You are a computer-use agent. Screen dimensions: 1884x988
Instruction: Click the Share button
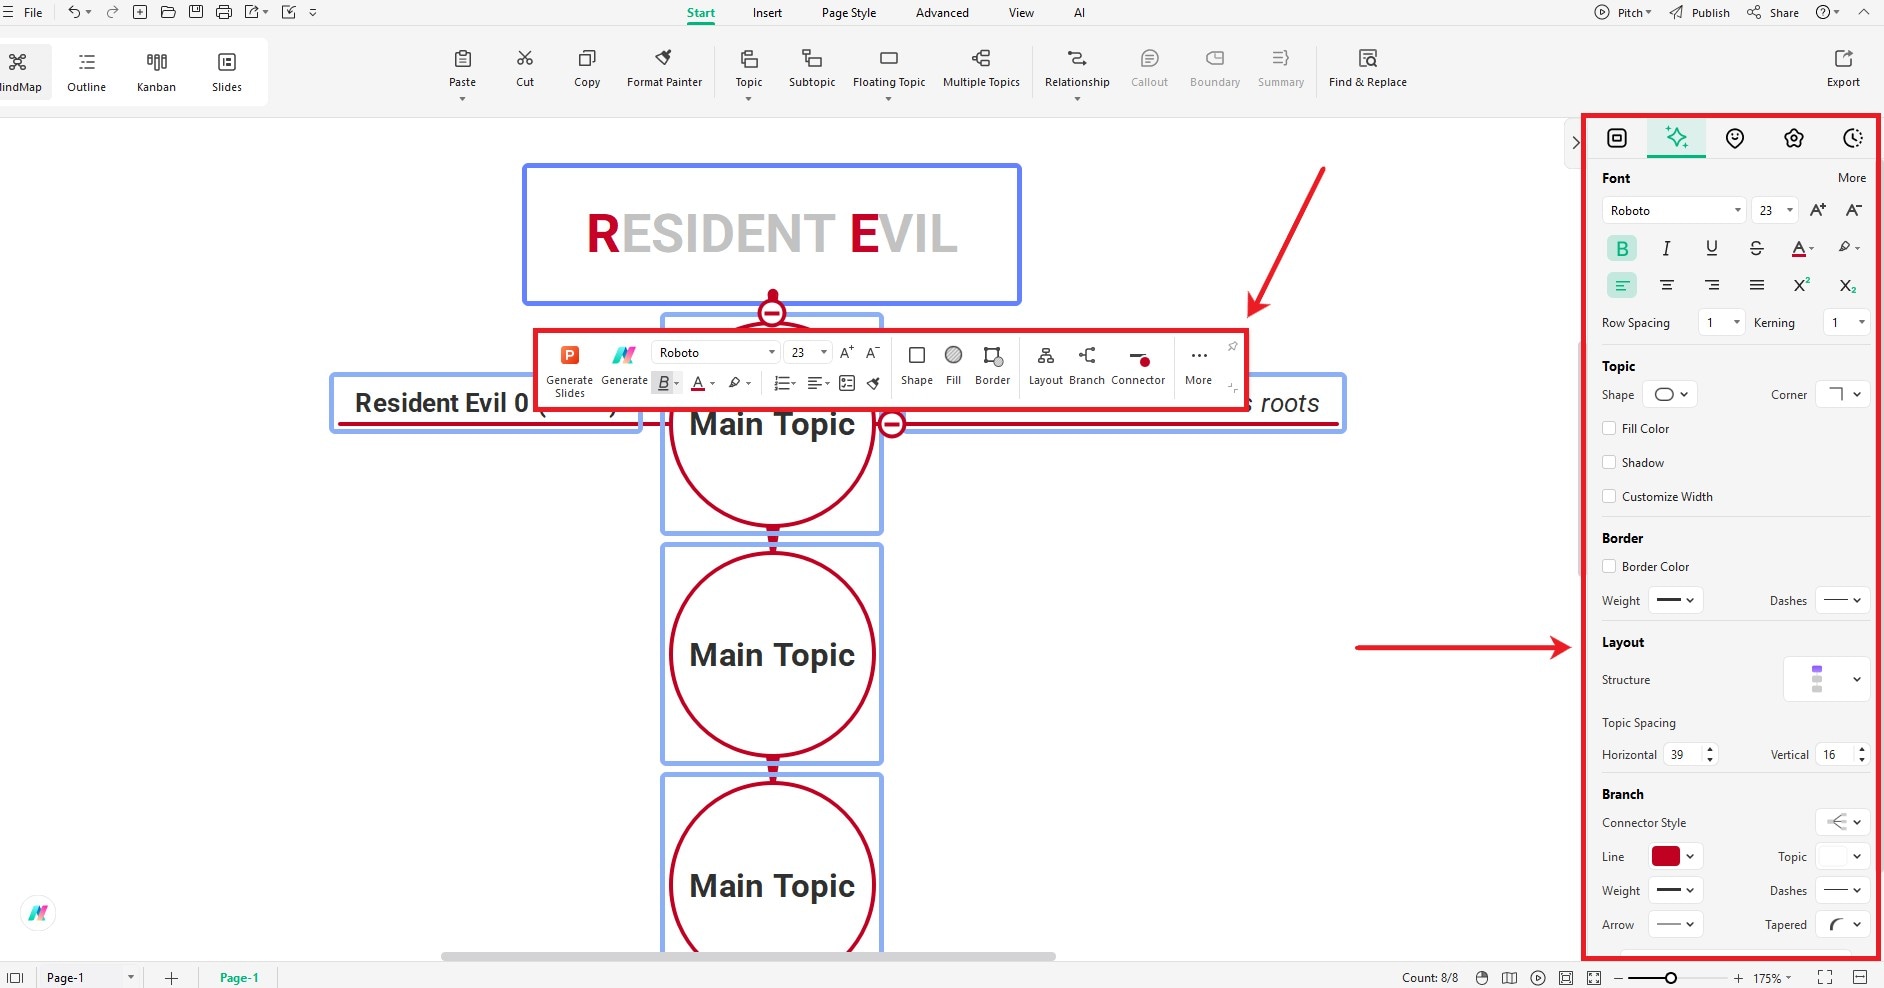pos(1773,13)
